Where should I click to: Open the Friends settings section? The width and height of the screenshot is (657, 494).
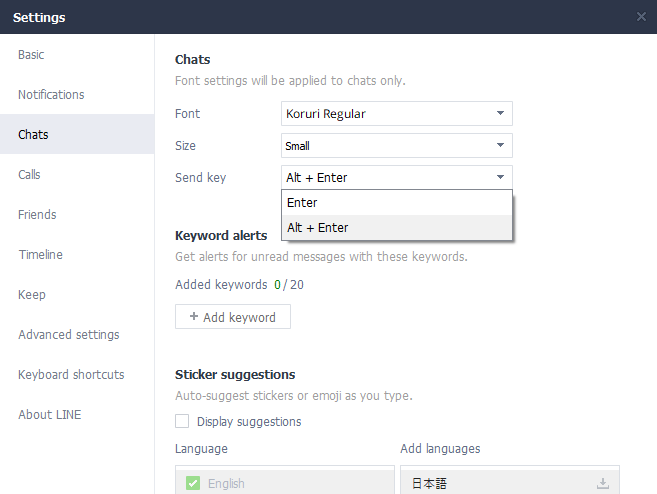click(x=38, y=215)
